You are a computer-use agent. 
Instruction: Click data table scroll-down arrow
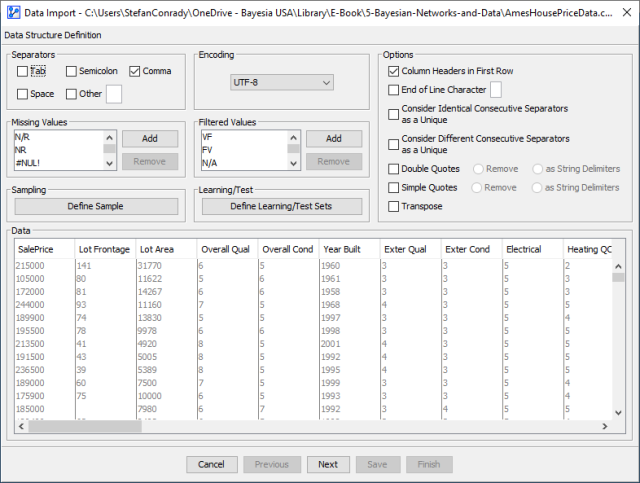click(x=618, y=413)
